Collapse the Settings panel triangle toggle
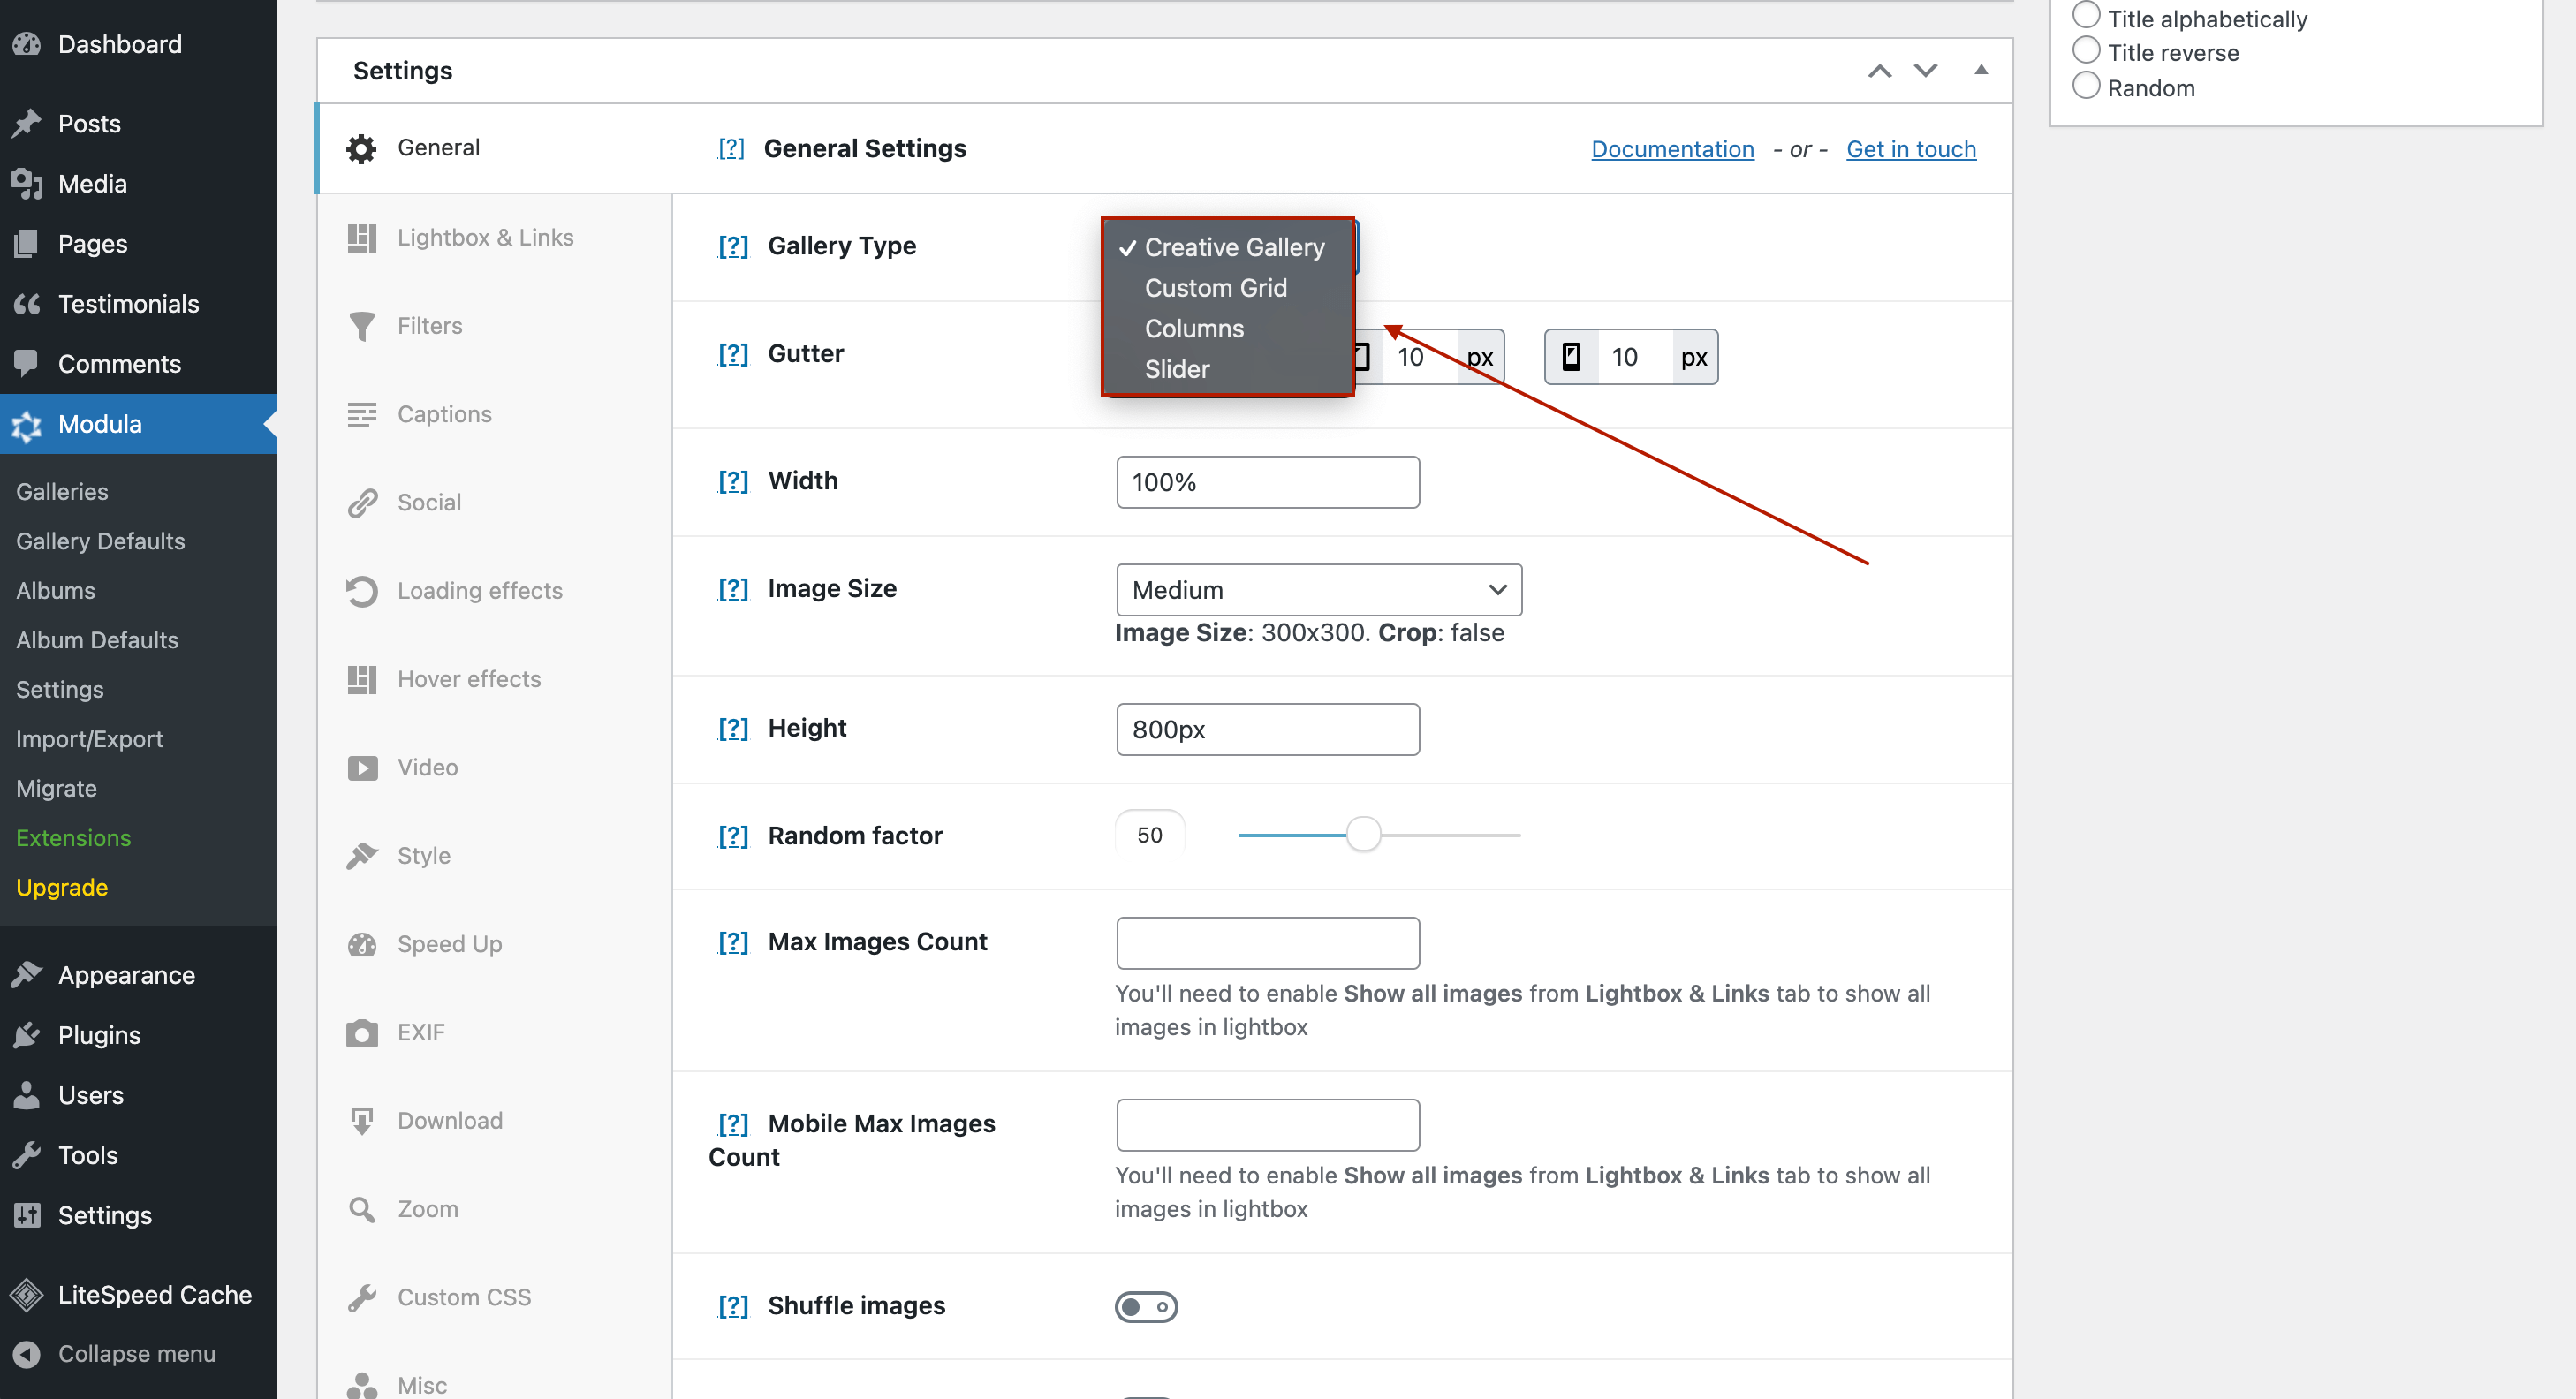2576x1399 pixels. tap(1980, 70)
